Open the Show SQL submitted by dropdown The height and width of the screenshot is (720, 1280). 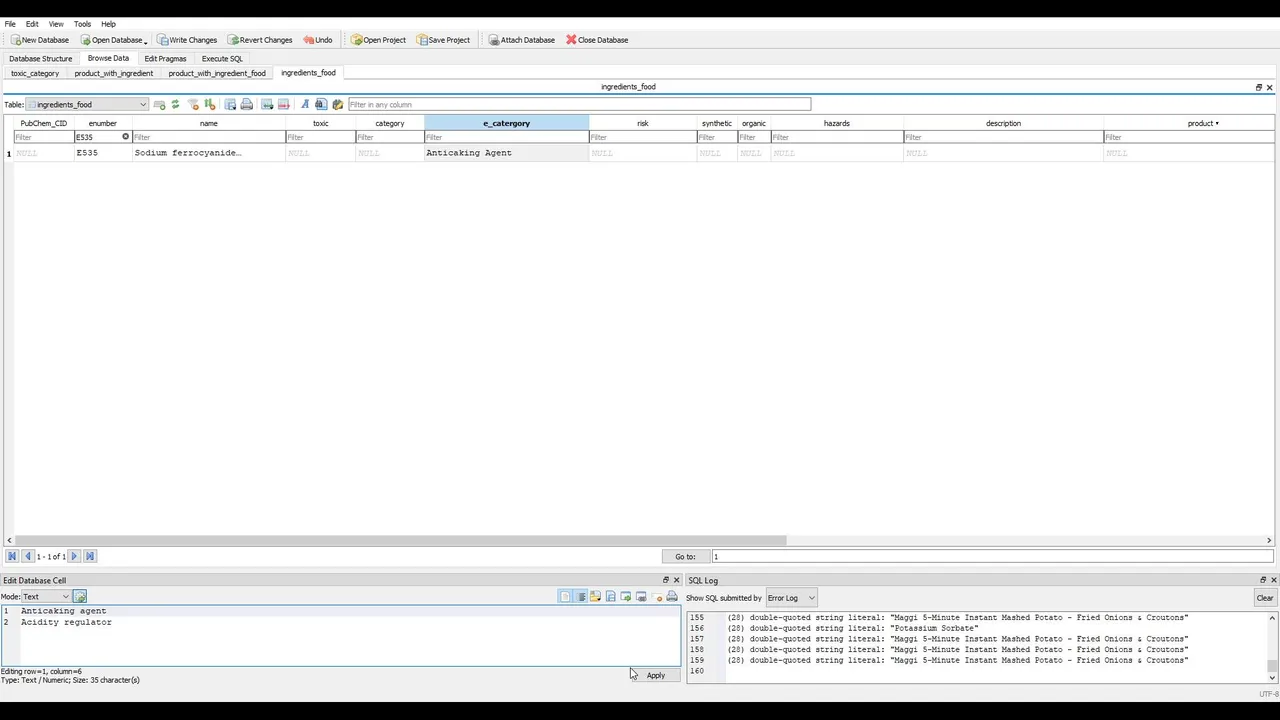[x=791, y=598]
